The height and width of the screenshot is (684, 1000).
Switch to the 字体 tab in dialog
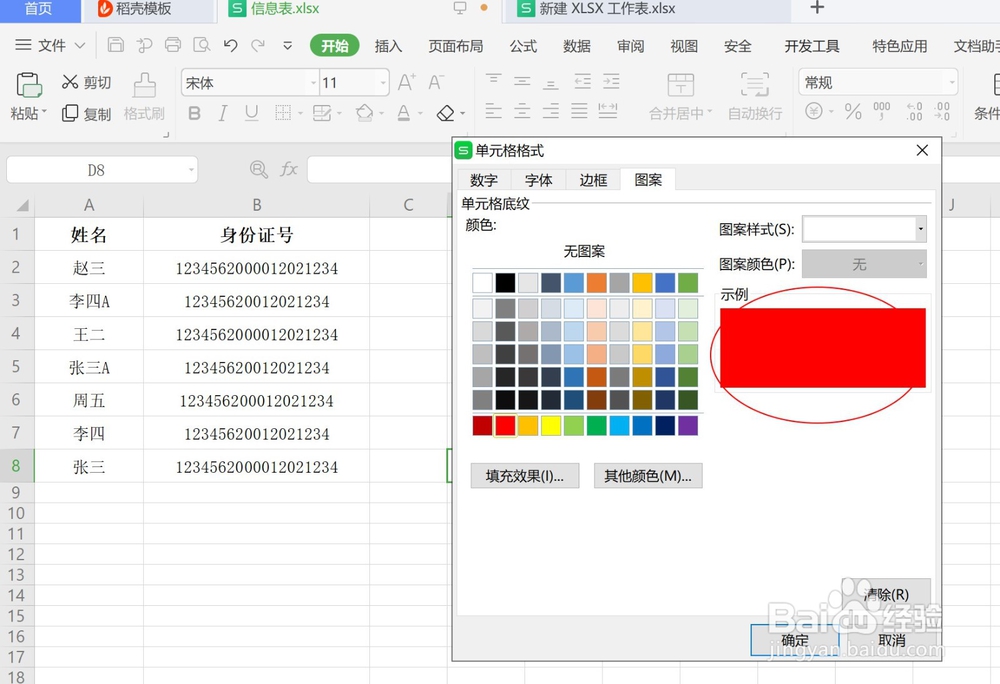(x=538, y=180)
